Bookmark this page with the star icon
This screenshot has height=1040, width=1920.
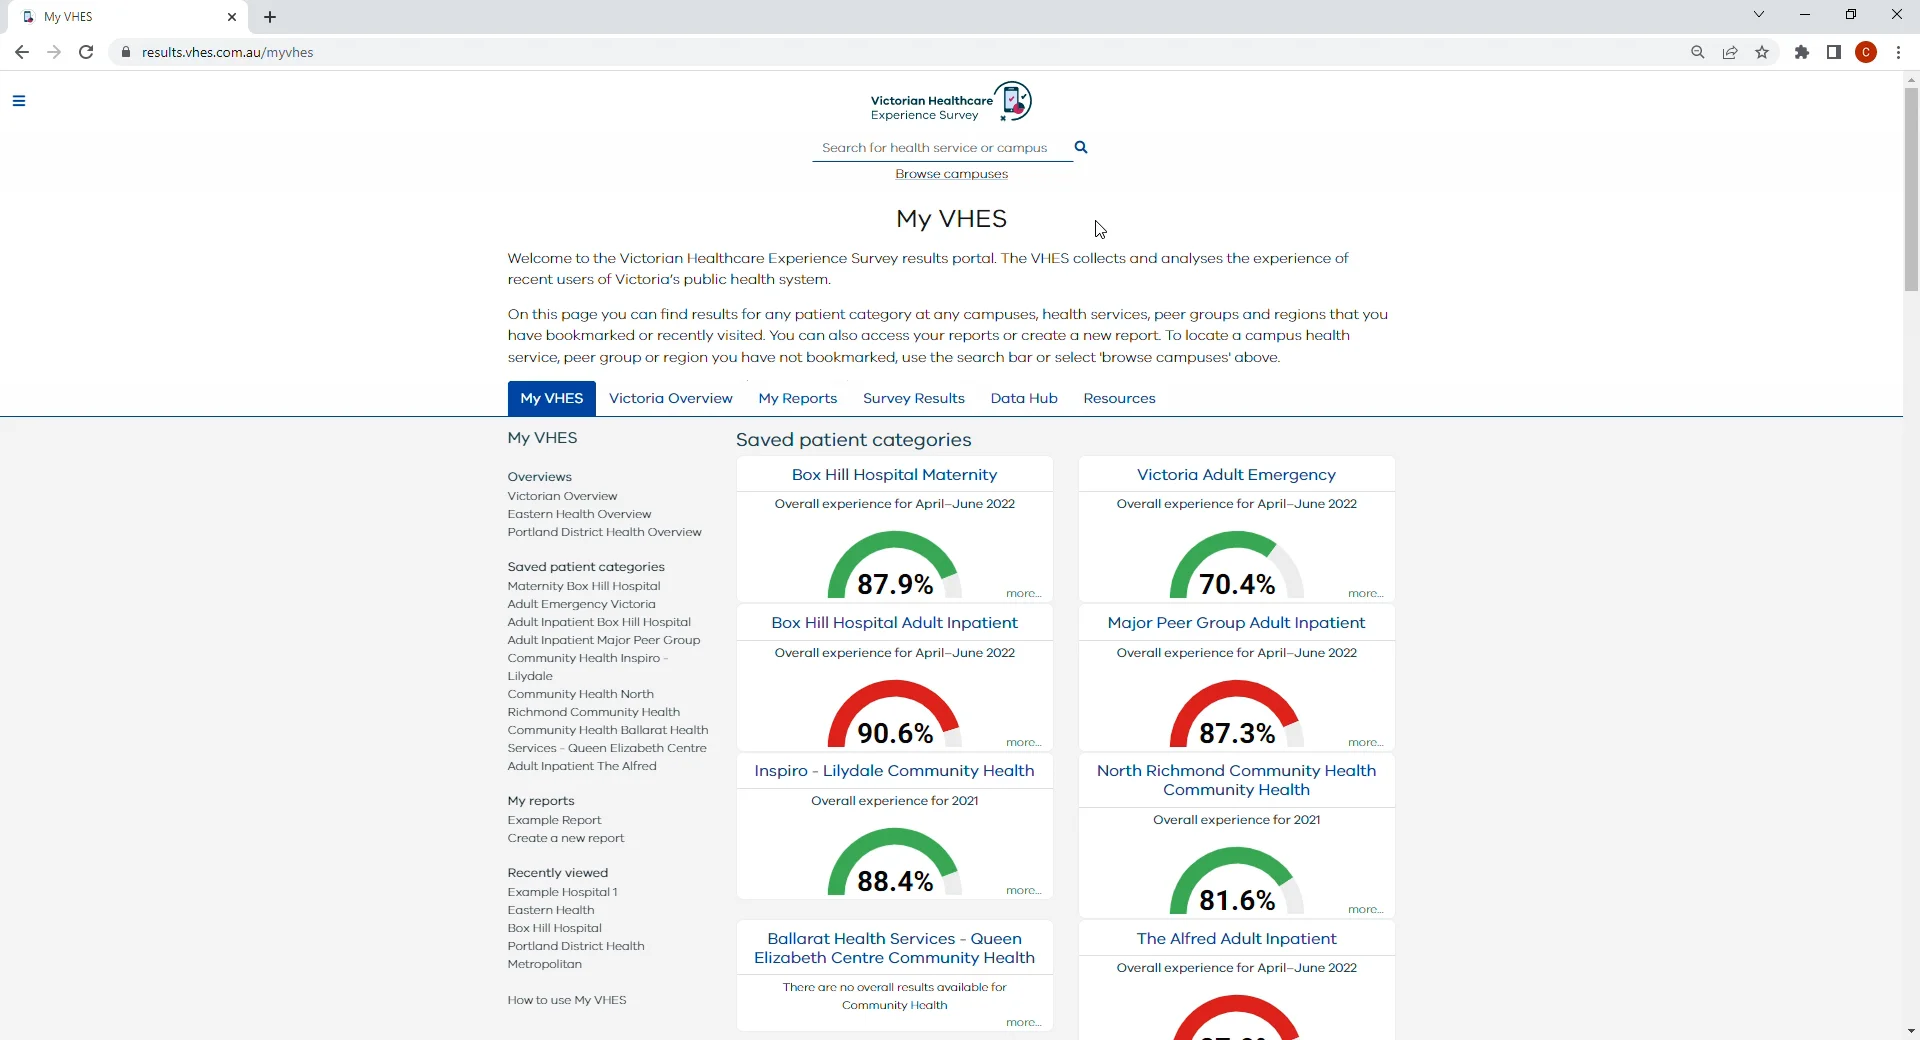tap(1763, 52)
